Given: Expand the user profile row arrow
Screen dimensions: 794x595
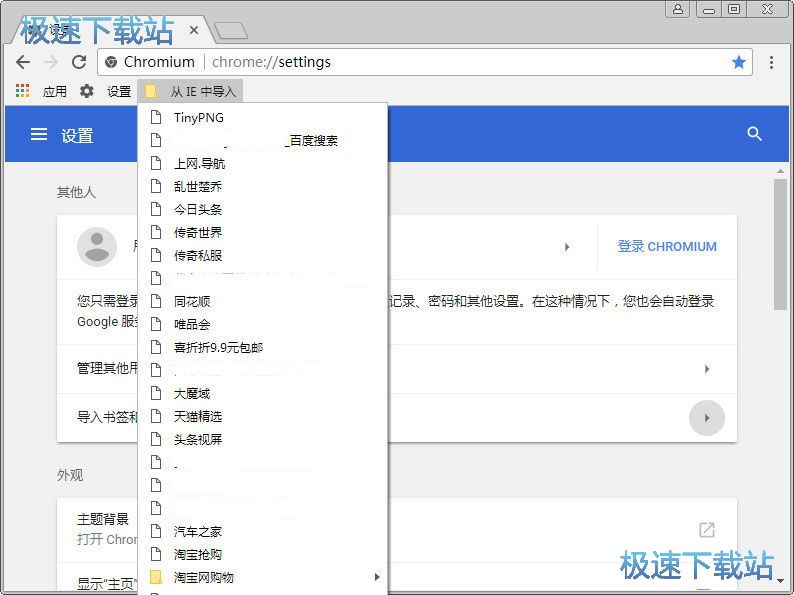Looking at the screenshot, I should coord(567,247).
